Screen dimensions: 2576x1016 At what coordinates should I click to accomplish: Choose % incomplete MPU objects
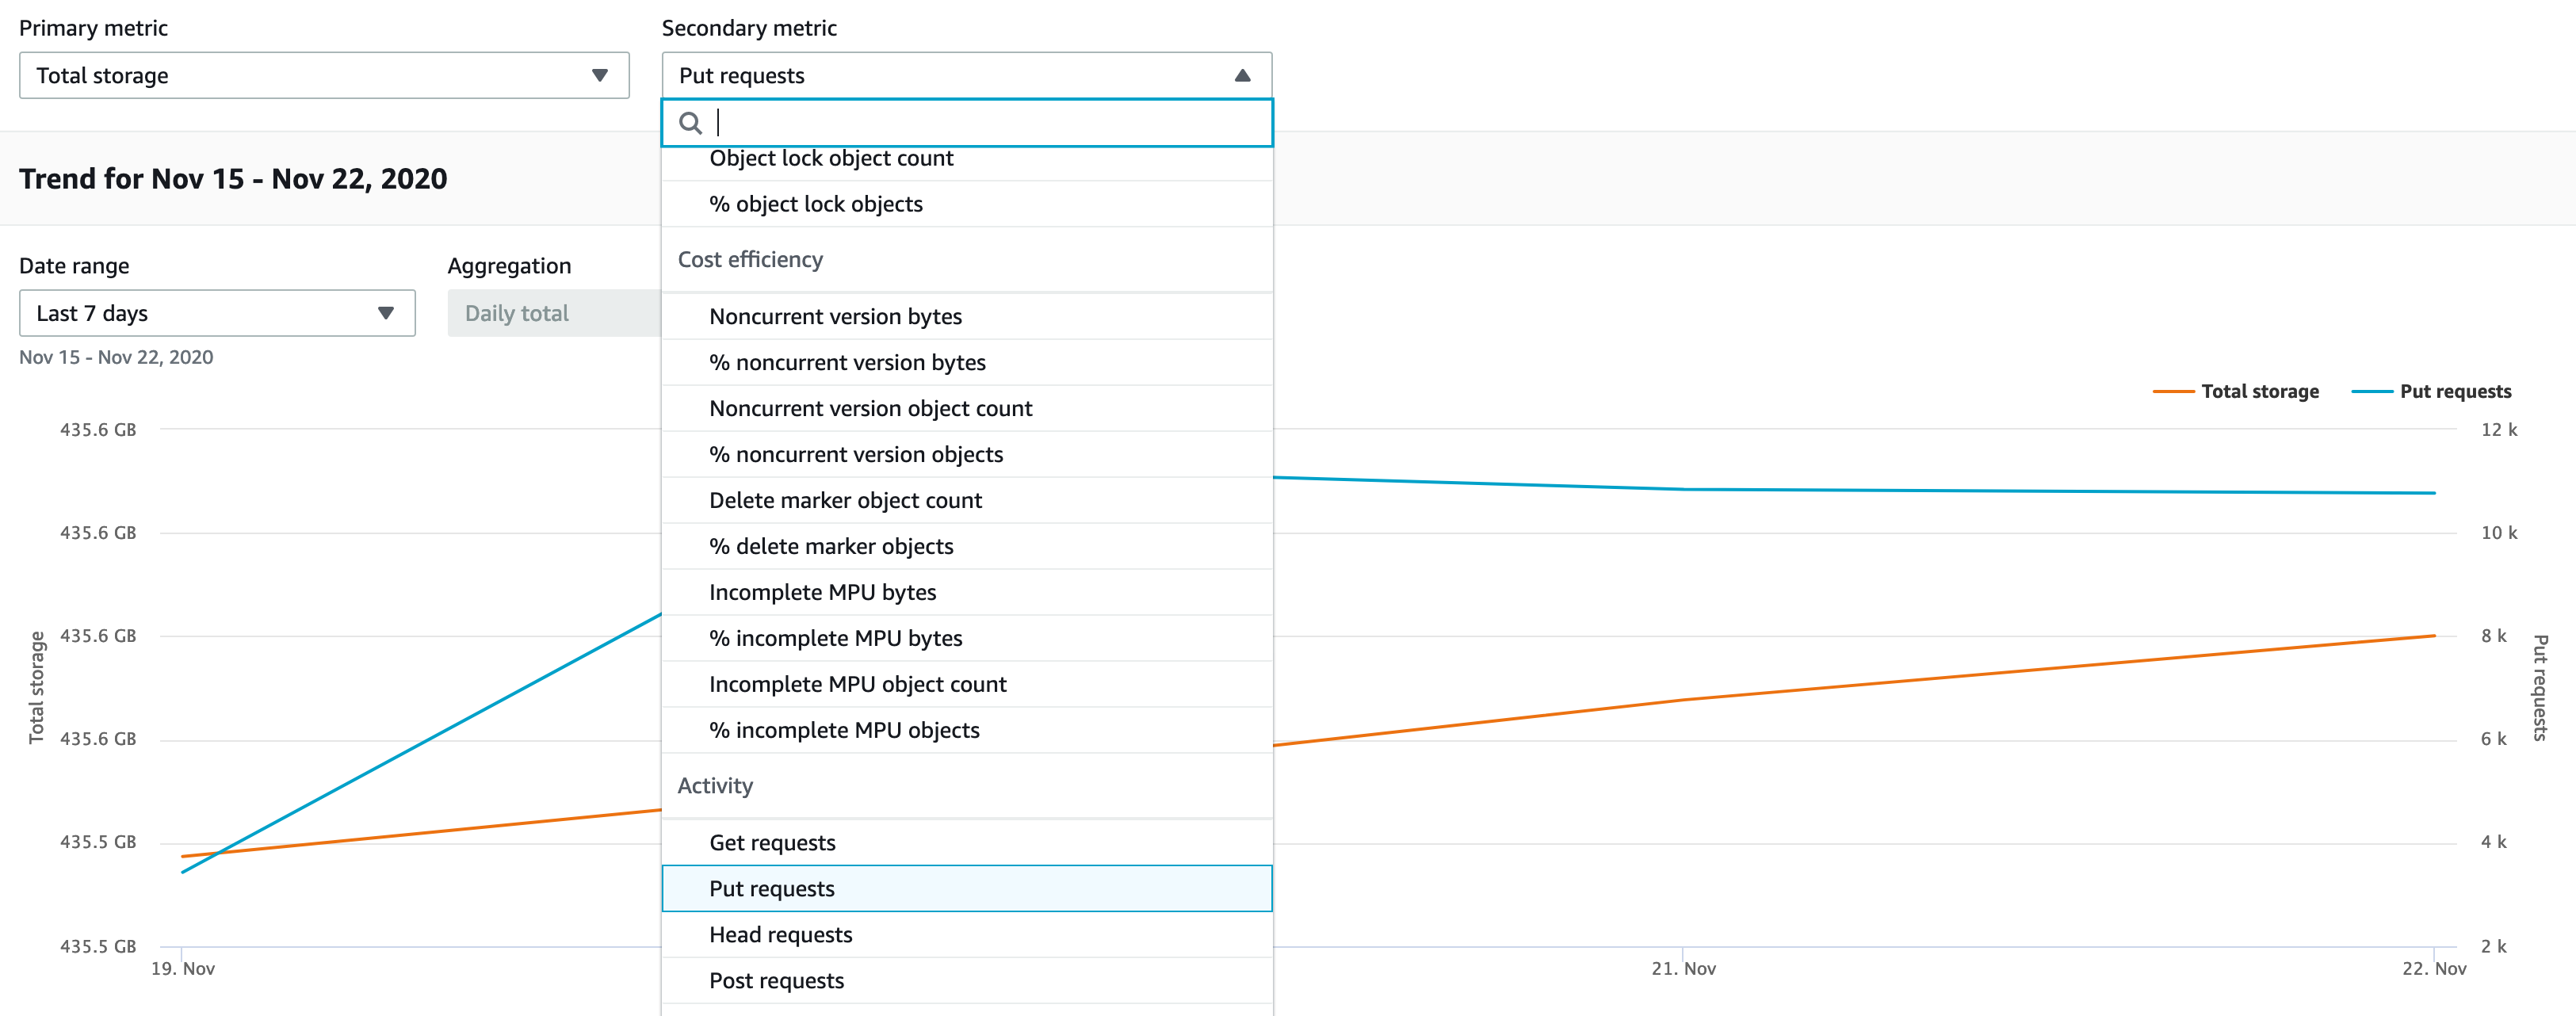[x=843, y=731]
